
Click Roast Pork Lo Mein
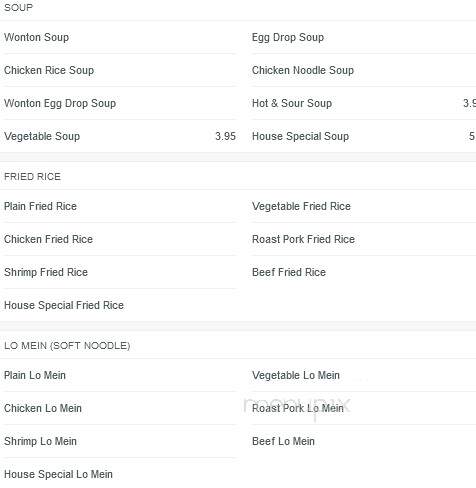(298, 408)
